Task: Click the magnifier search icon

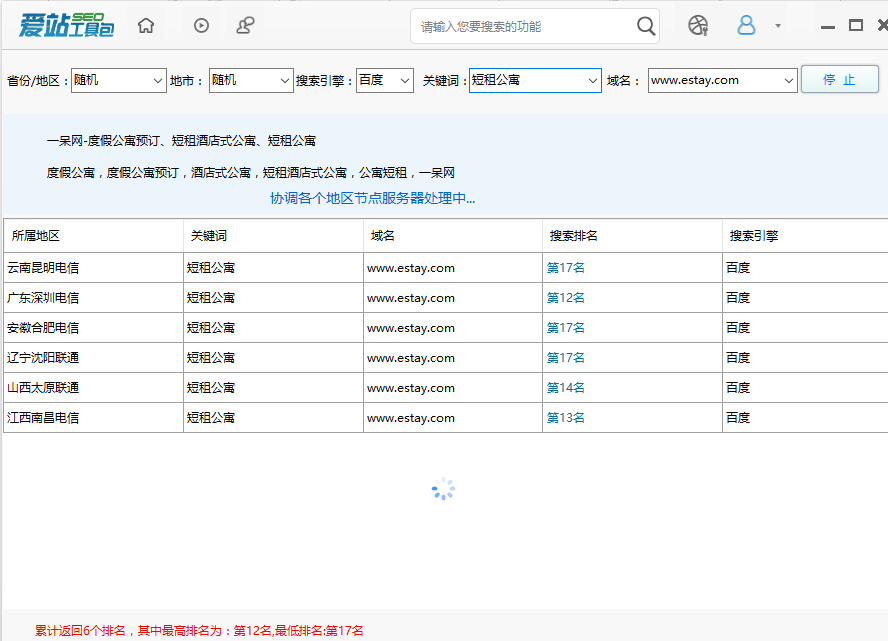Action: (x=647, y=26)
